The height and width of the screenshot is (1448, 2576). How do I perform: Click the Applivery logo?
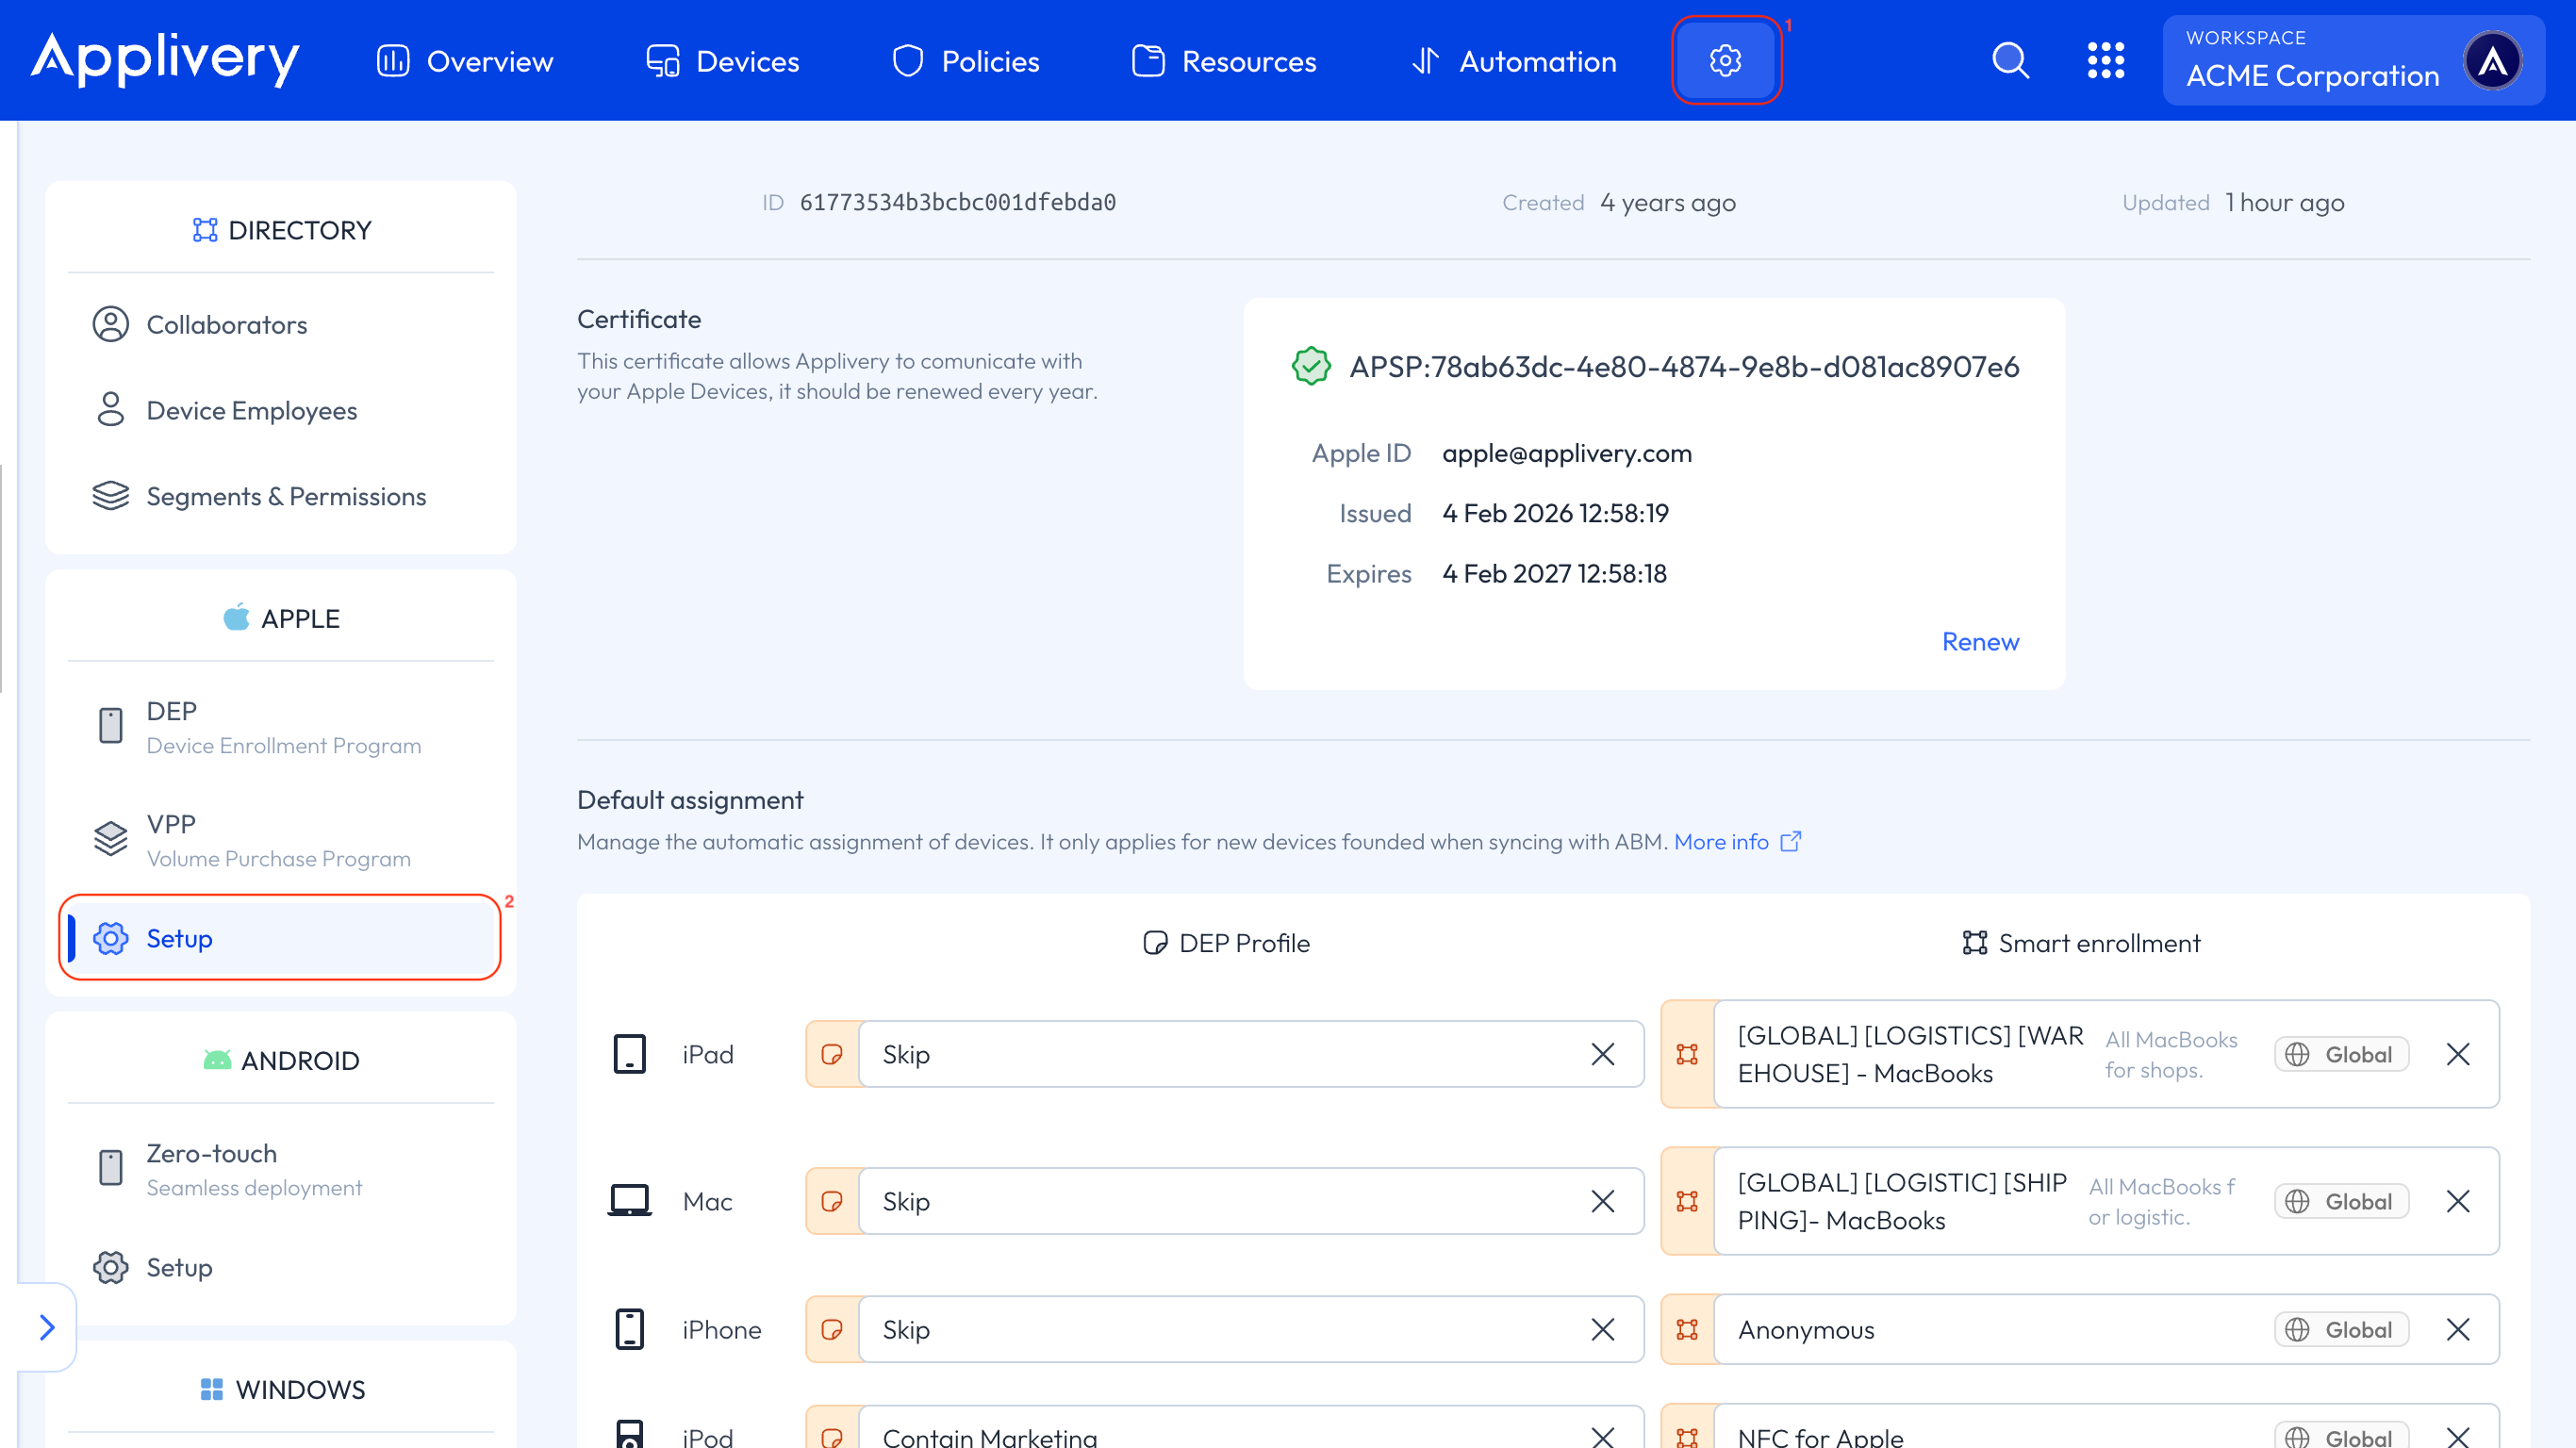165,59
